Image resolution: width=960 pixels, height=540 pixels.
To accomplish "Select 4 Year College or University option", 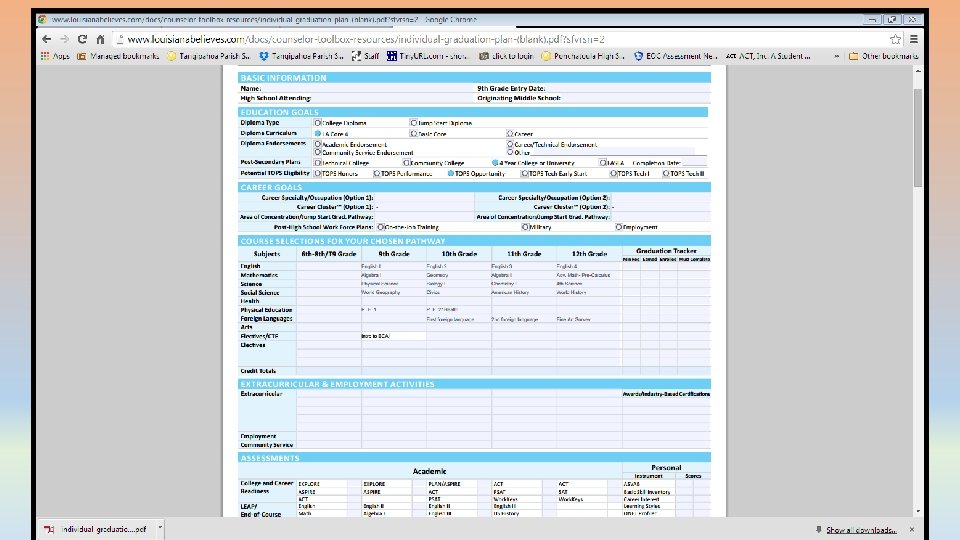I will (x=495, y=163).
